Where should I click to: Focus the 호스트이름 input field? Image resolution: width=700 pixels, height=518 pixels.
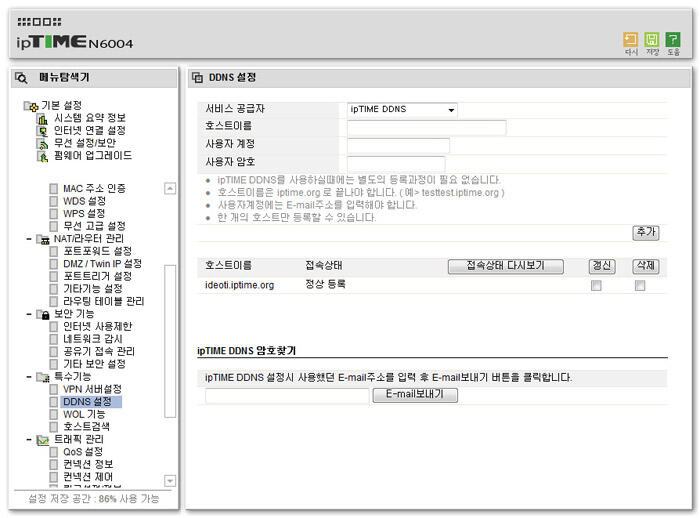click(x=426, y=128)
